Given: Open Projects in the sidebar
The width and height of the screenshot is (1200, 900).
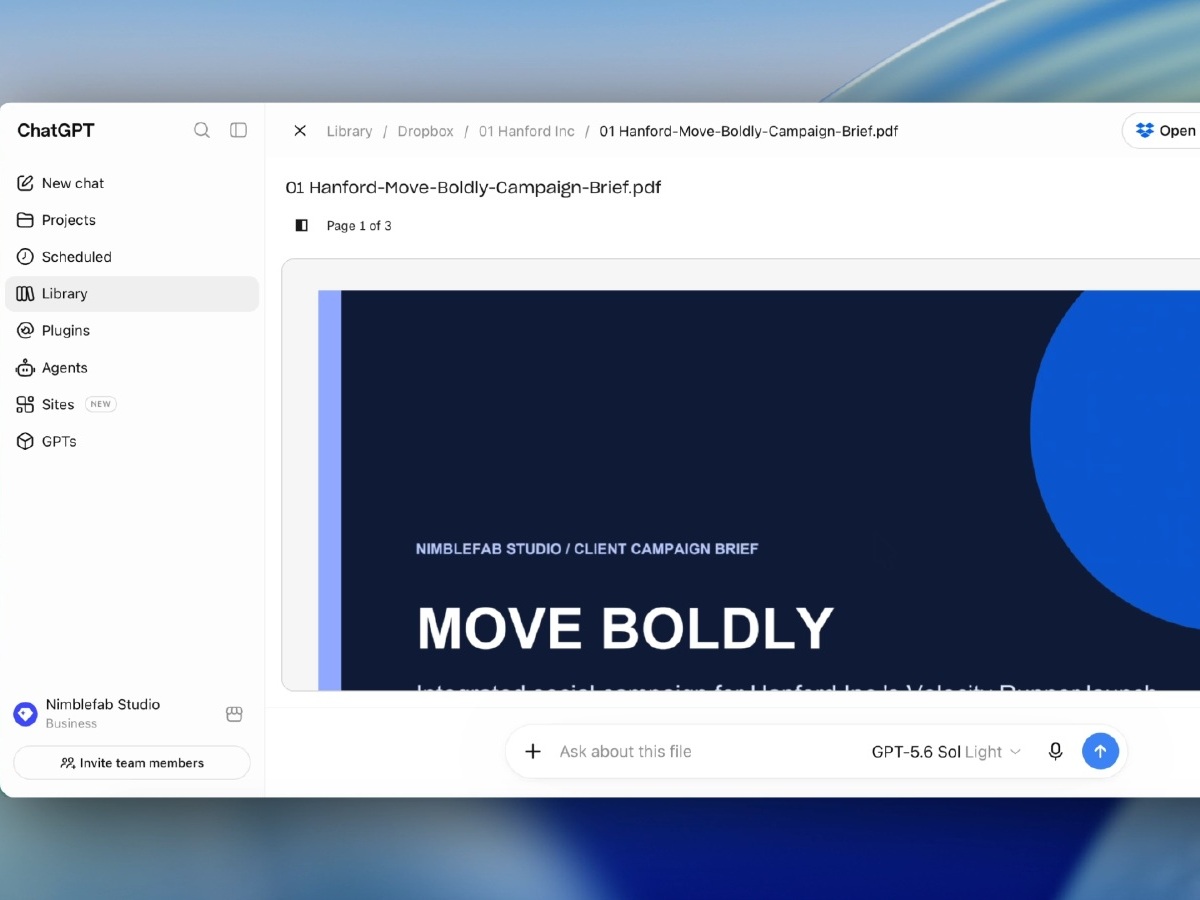Looking at the screenshot, I should point(132,220).
